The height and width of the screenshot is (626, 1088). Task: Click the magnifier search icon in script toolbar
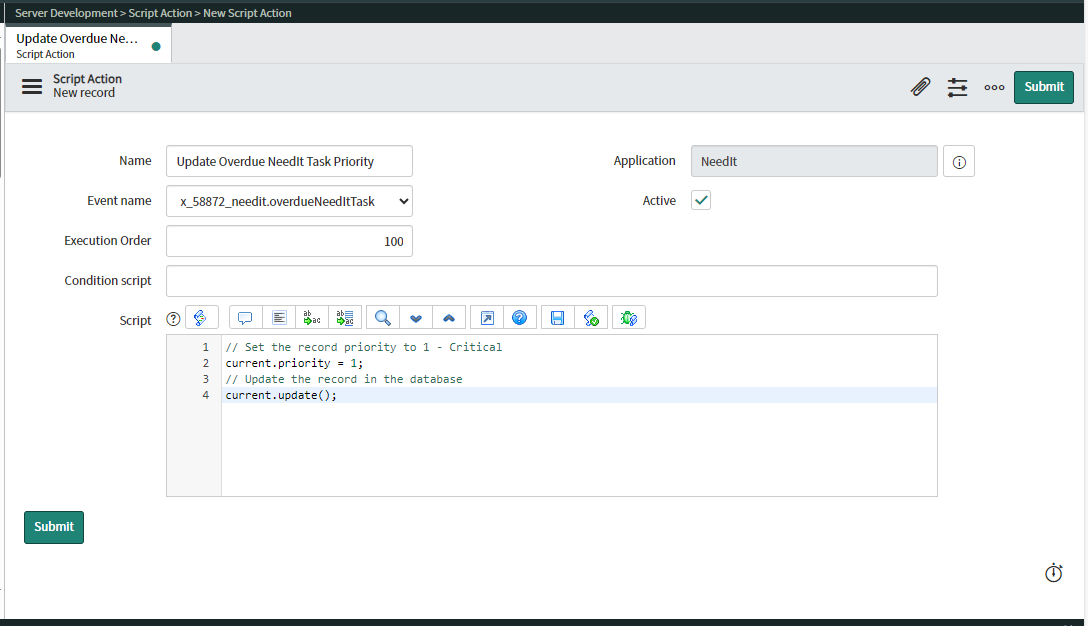[x=382, y=318]
